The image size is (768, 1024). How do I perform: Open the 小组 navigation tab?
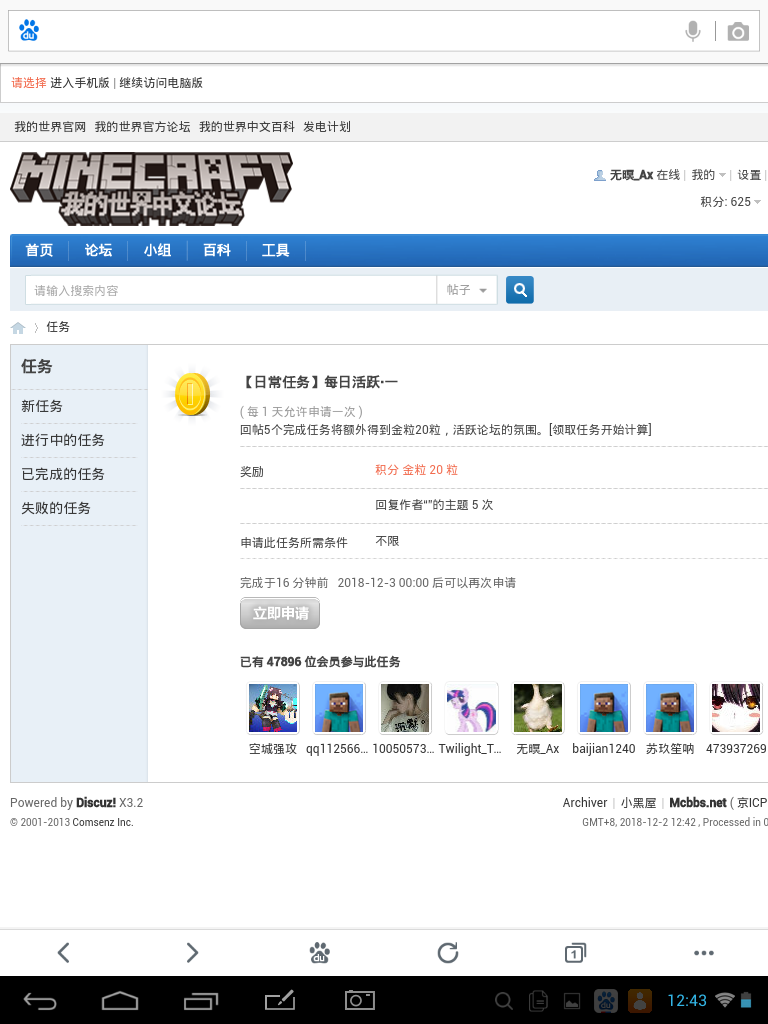(157, 250)
